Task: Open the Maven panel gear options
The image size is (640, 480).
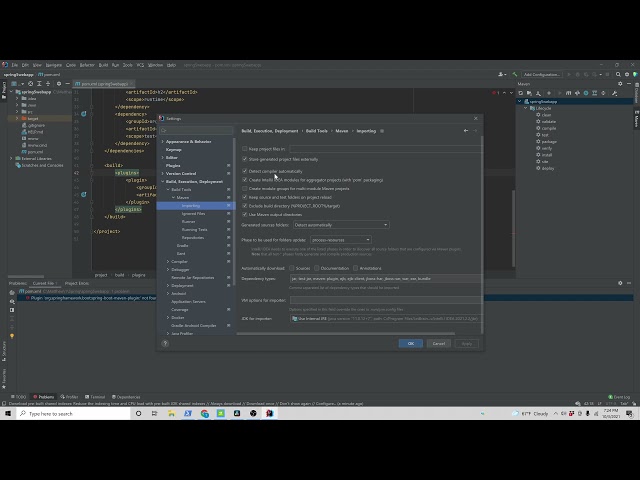Action: coord(620,84)
